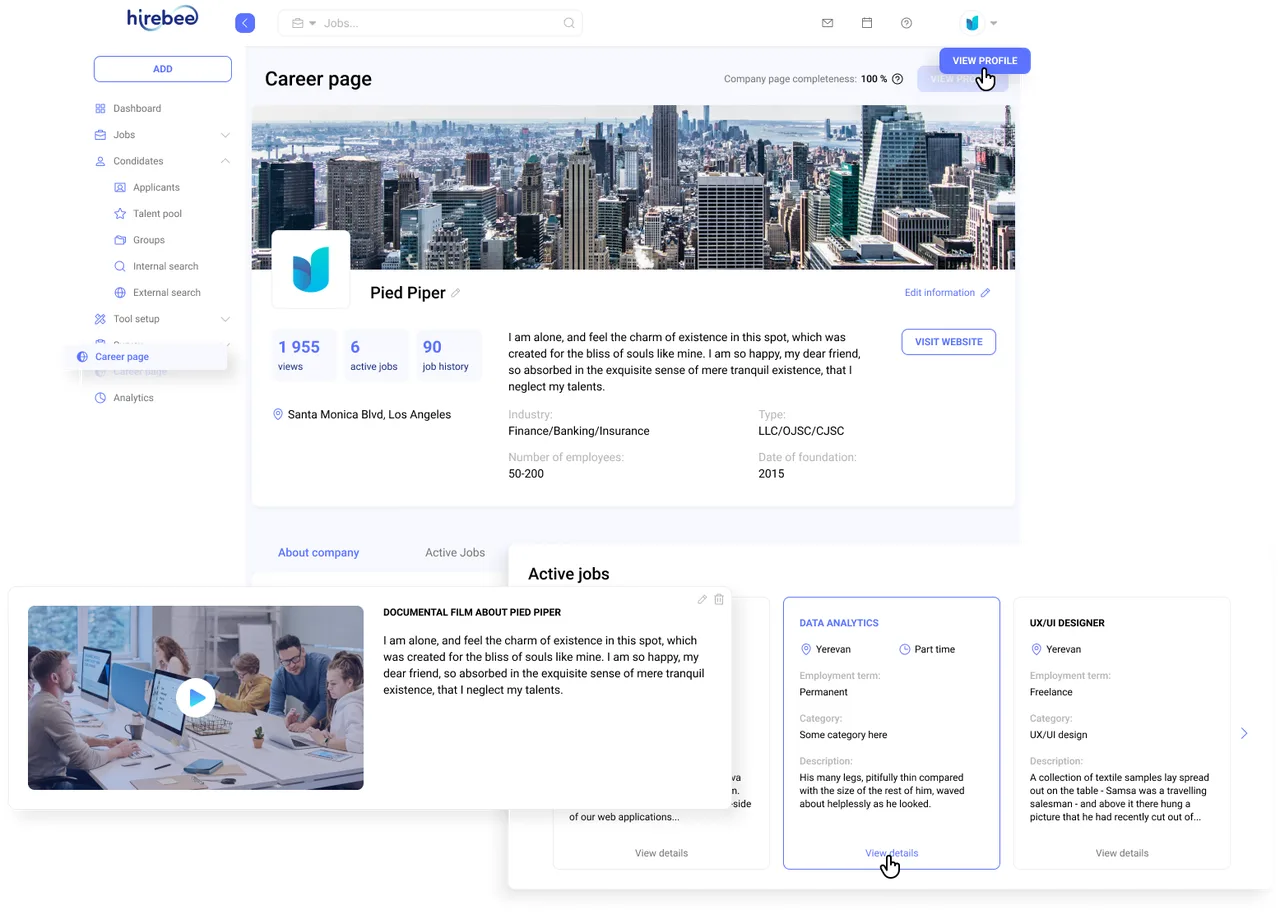Click the Applicants person icon

tap(120, 187)
